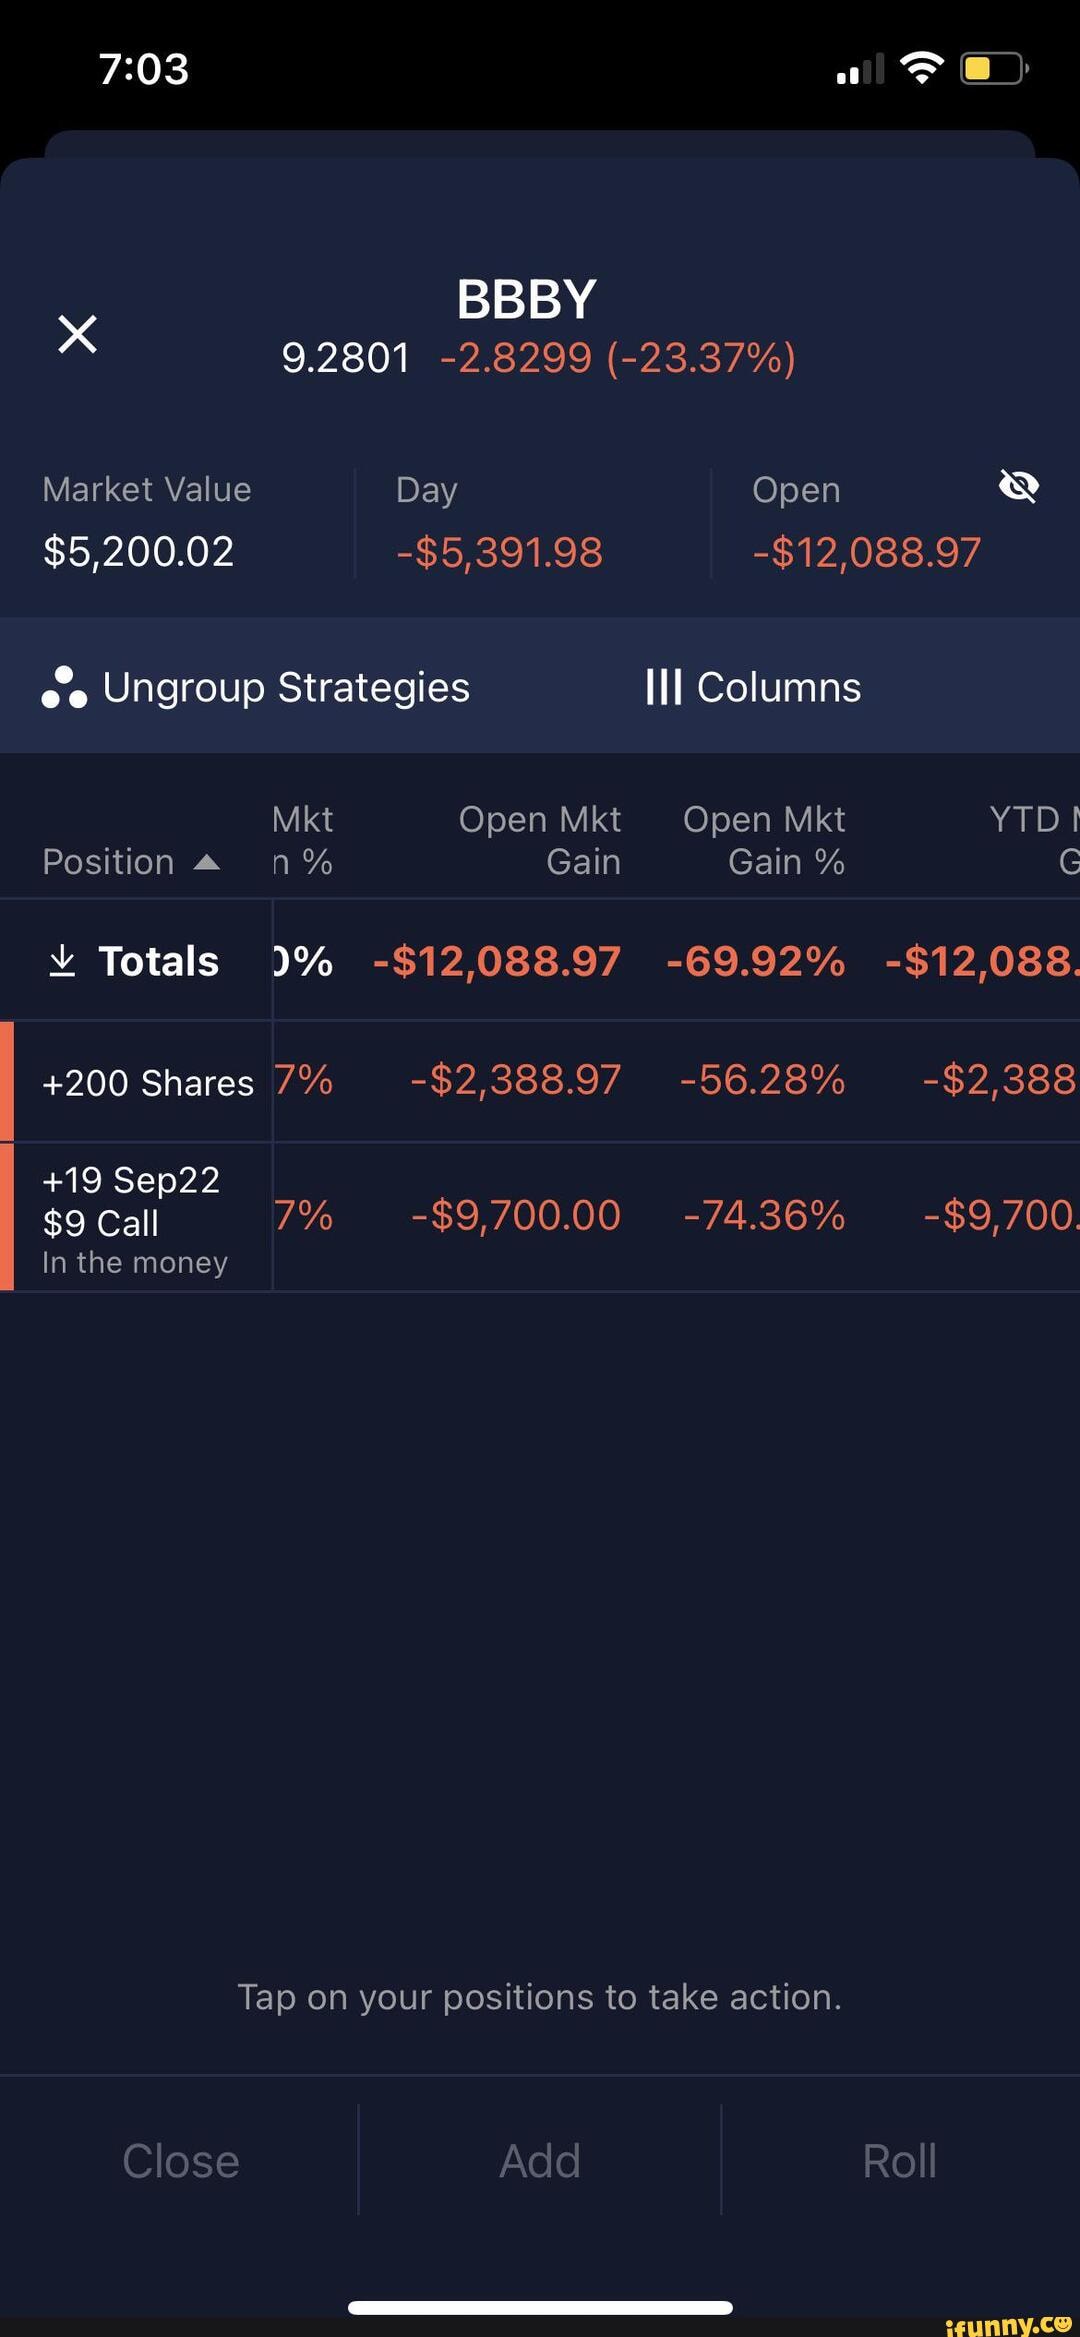This screenshot has height=2337, width=1080.
Task: Tap the battery indicator icon
Action: pos(995,68)
